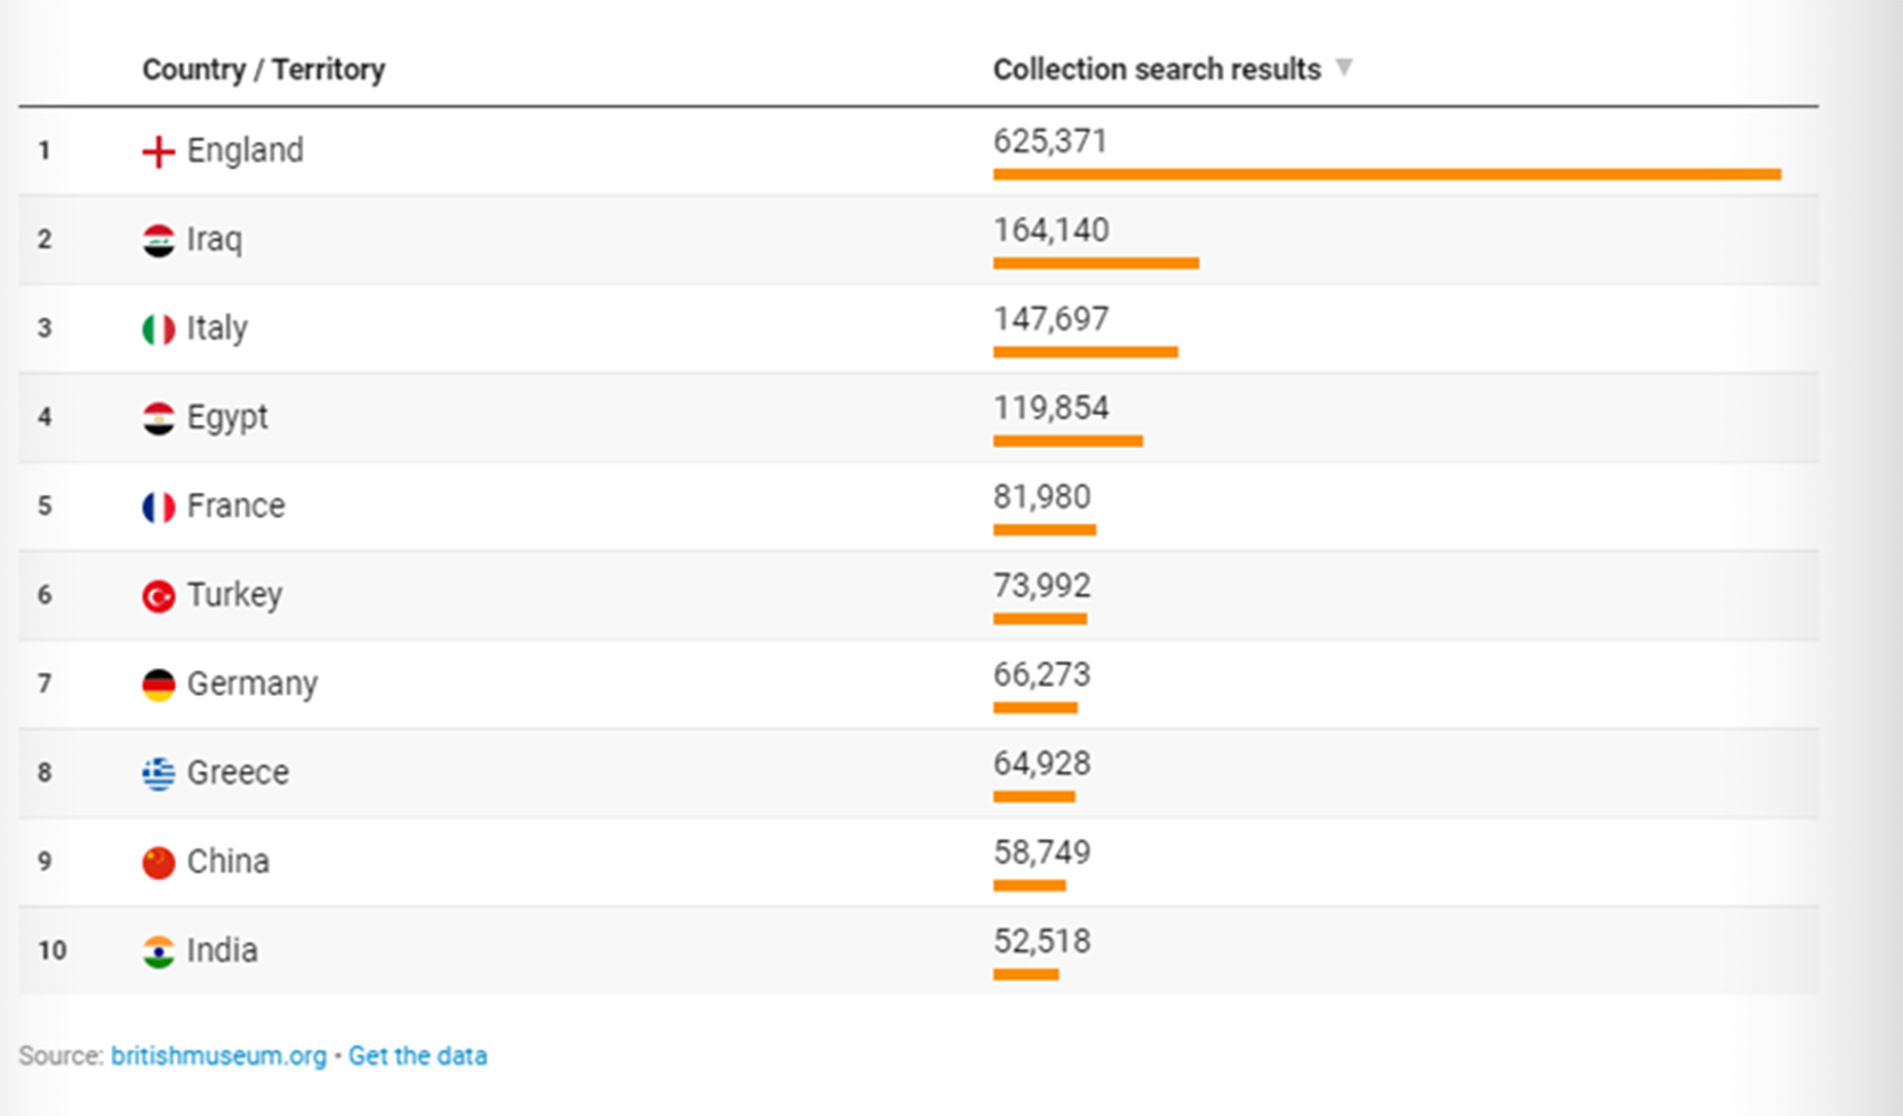Screen dimensions: 1903x1116
Task: Click the Iraq flag icon
Action: [158, 241]
